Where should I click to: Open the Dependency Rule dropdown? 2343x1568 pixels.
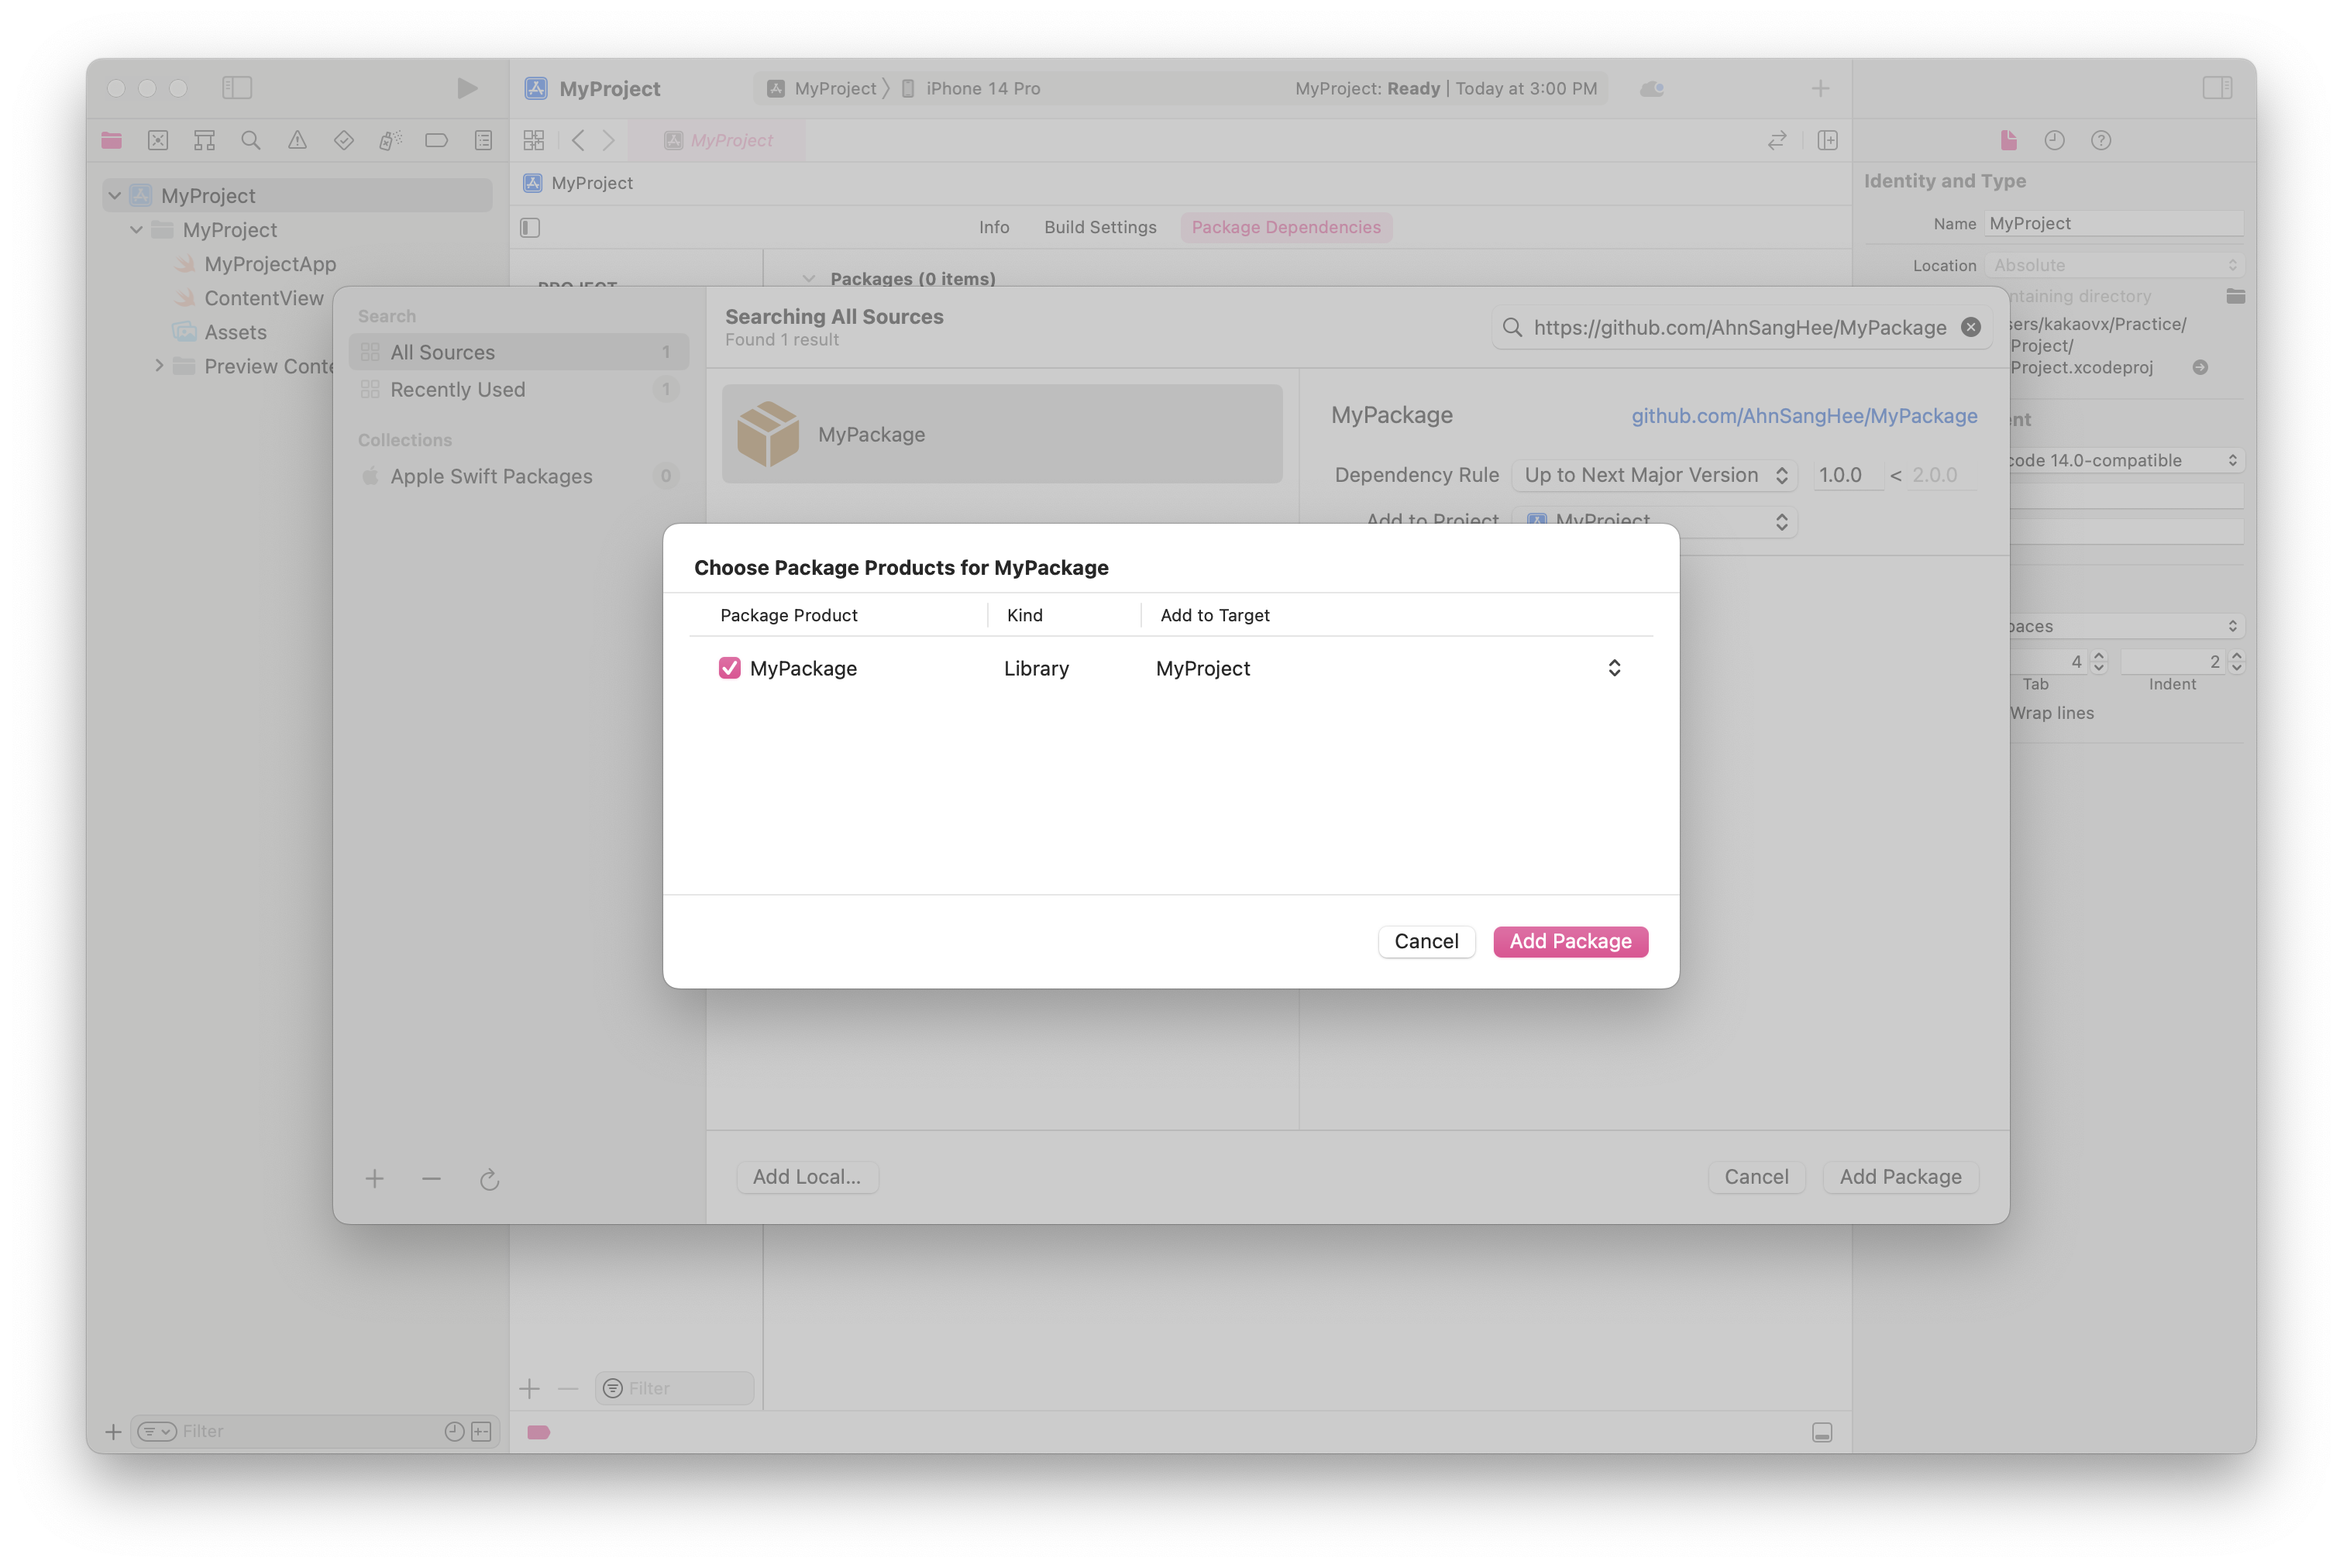coord(1654,475)
